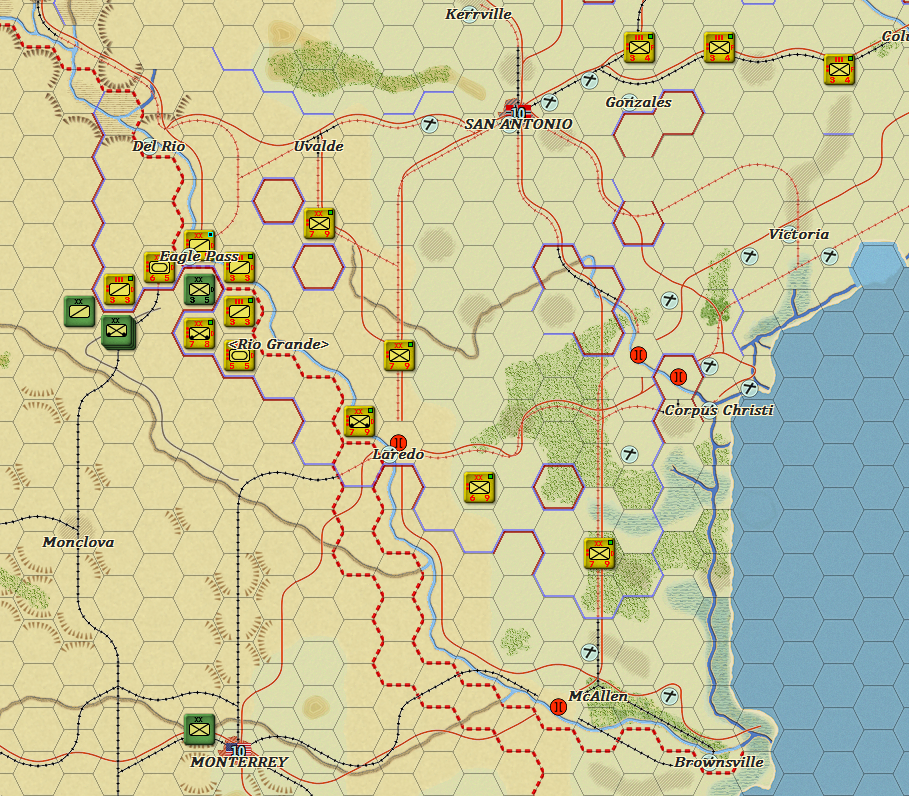Select the yellow 7-8 motorized infantry division
Viewport: 909px width, 796px height.
(x=199, y=334)
